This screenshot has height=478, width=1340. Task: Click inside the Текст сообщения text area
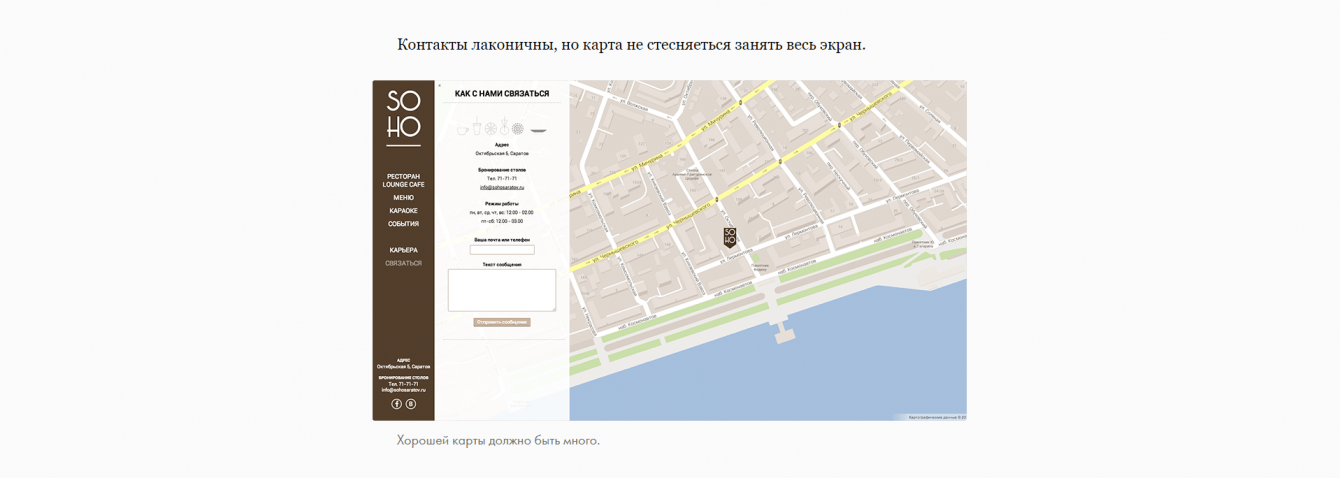[502, 290]
